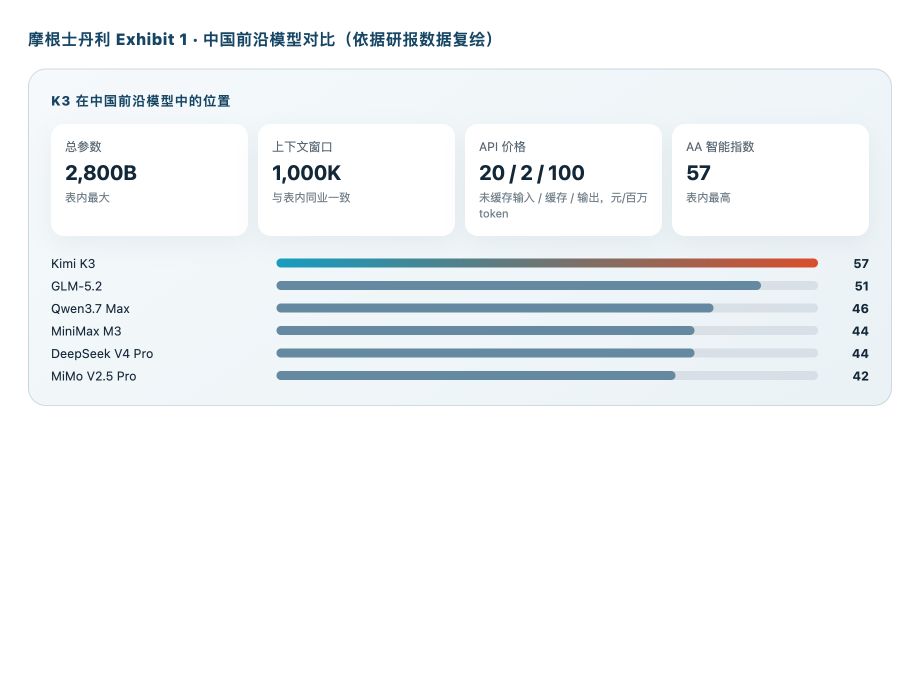Screen dimensions: 920x700
Task: Click the value 2,800B
Action: point(101,173)
